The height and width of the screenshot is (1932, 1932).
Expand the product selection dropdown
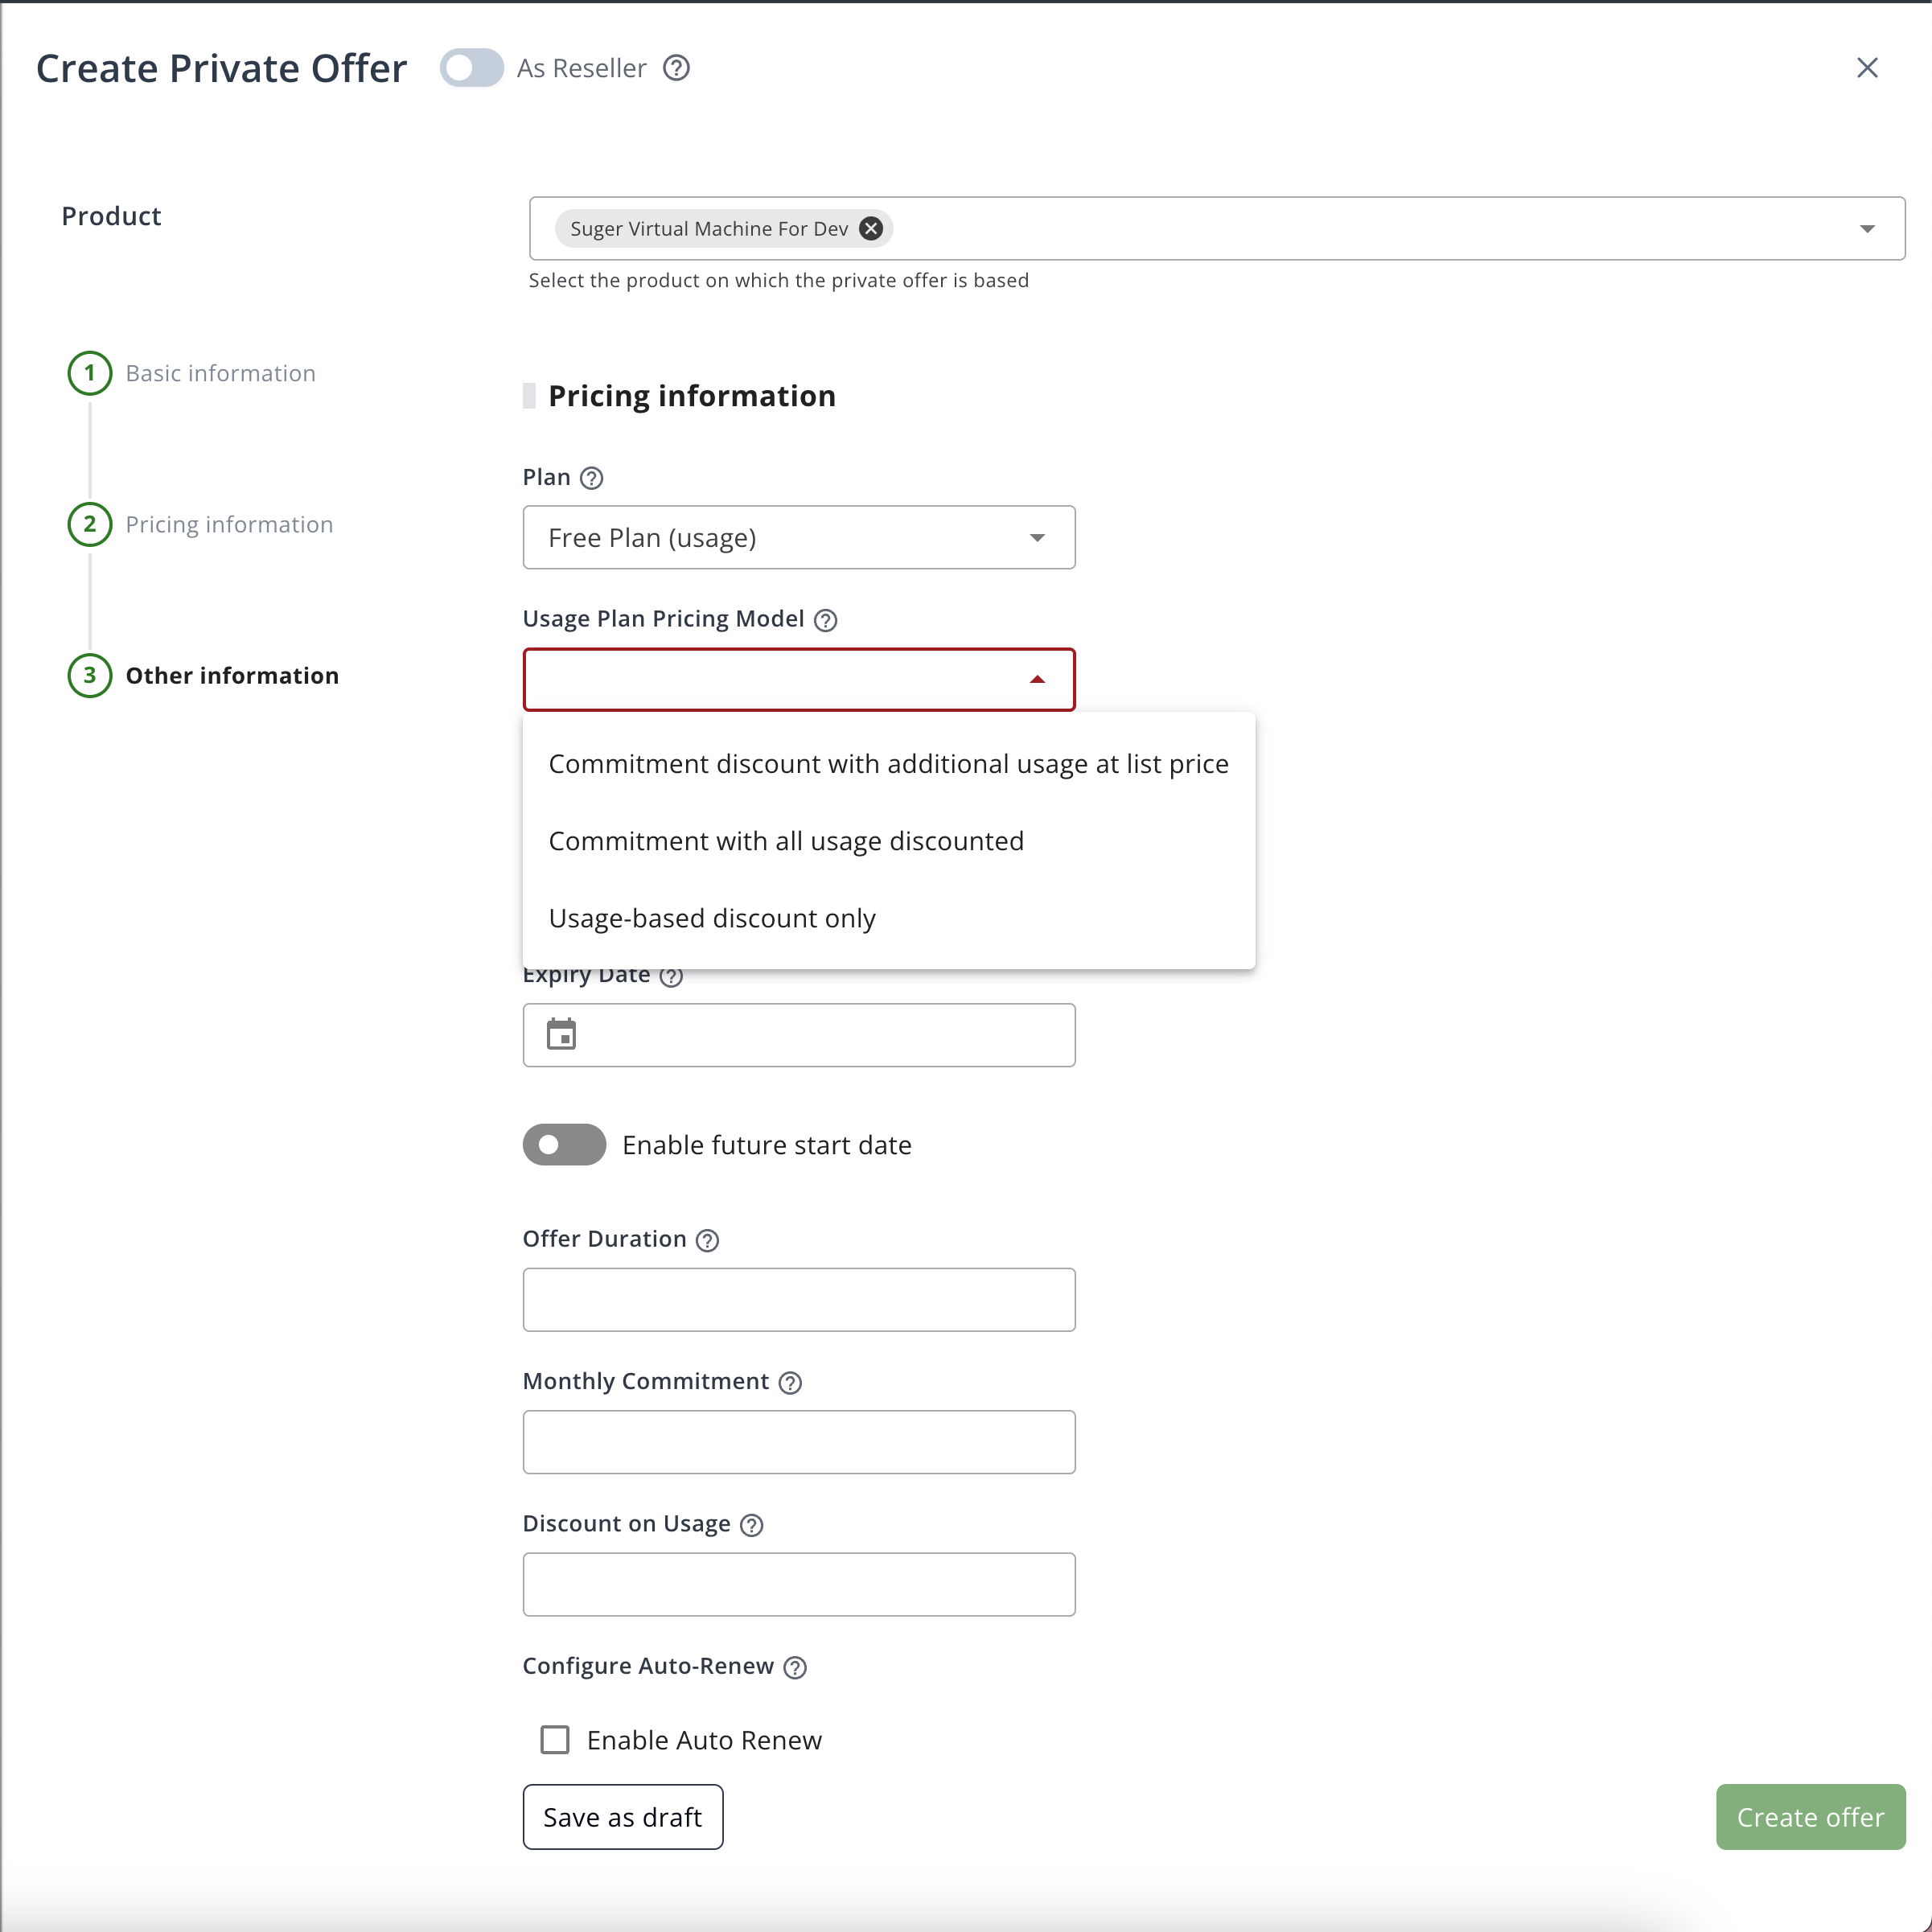click(1866, 228)
